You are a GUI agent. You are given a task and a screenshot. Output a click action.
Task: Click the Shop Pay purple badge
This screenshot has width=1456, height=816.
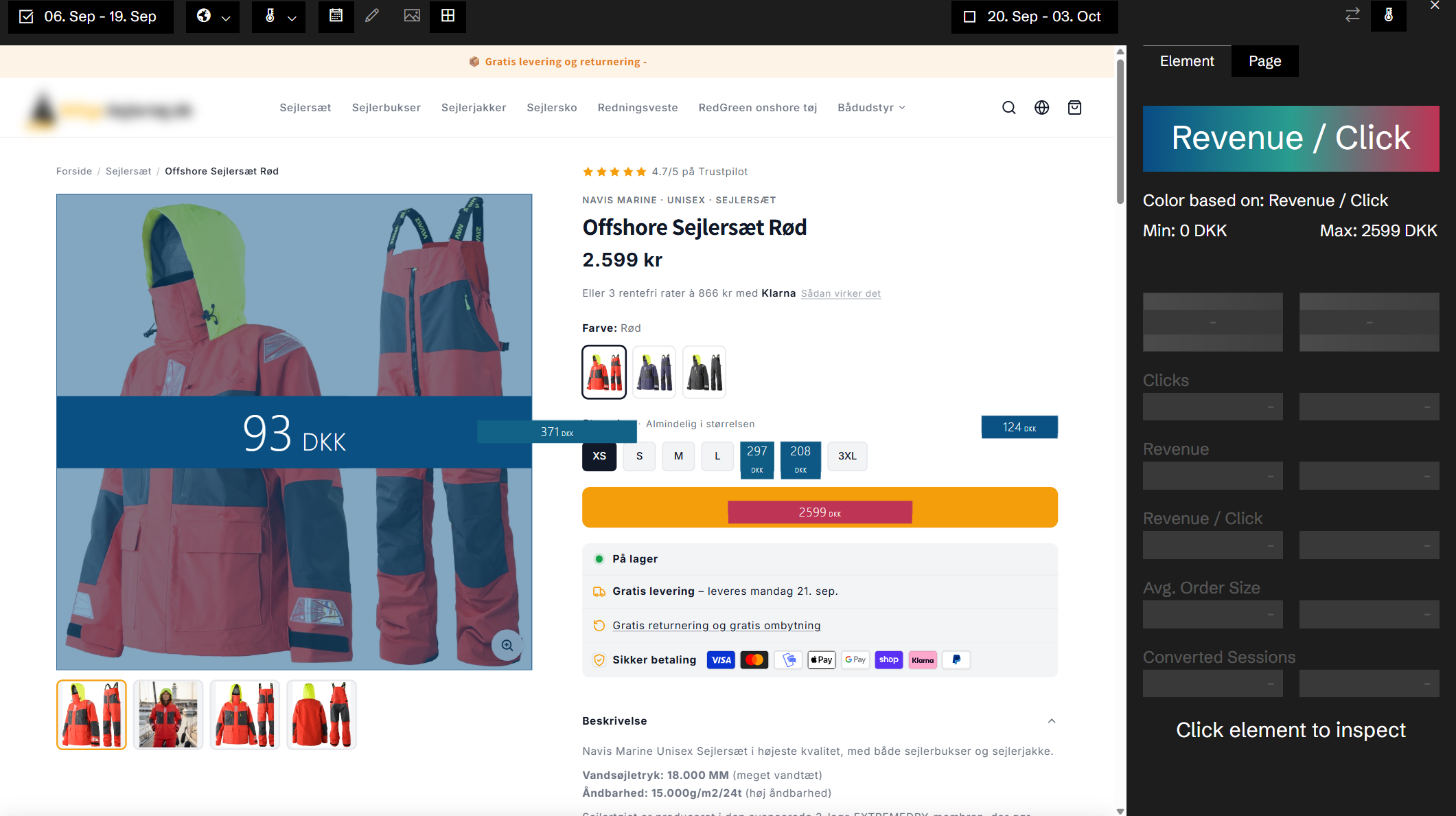(888, 660)
